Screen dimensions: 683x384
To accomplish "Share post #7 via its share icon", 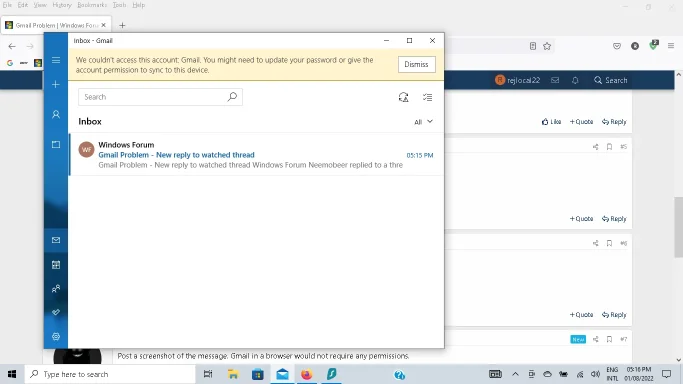I will [x=595, y=339].
